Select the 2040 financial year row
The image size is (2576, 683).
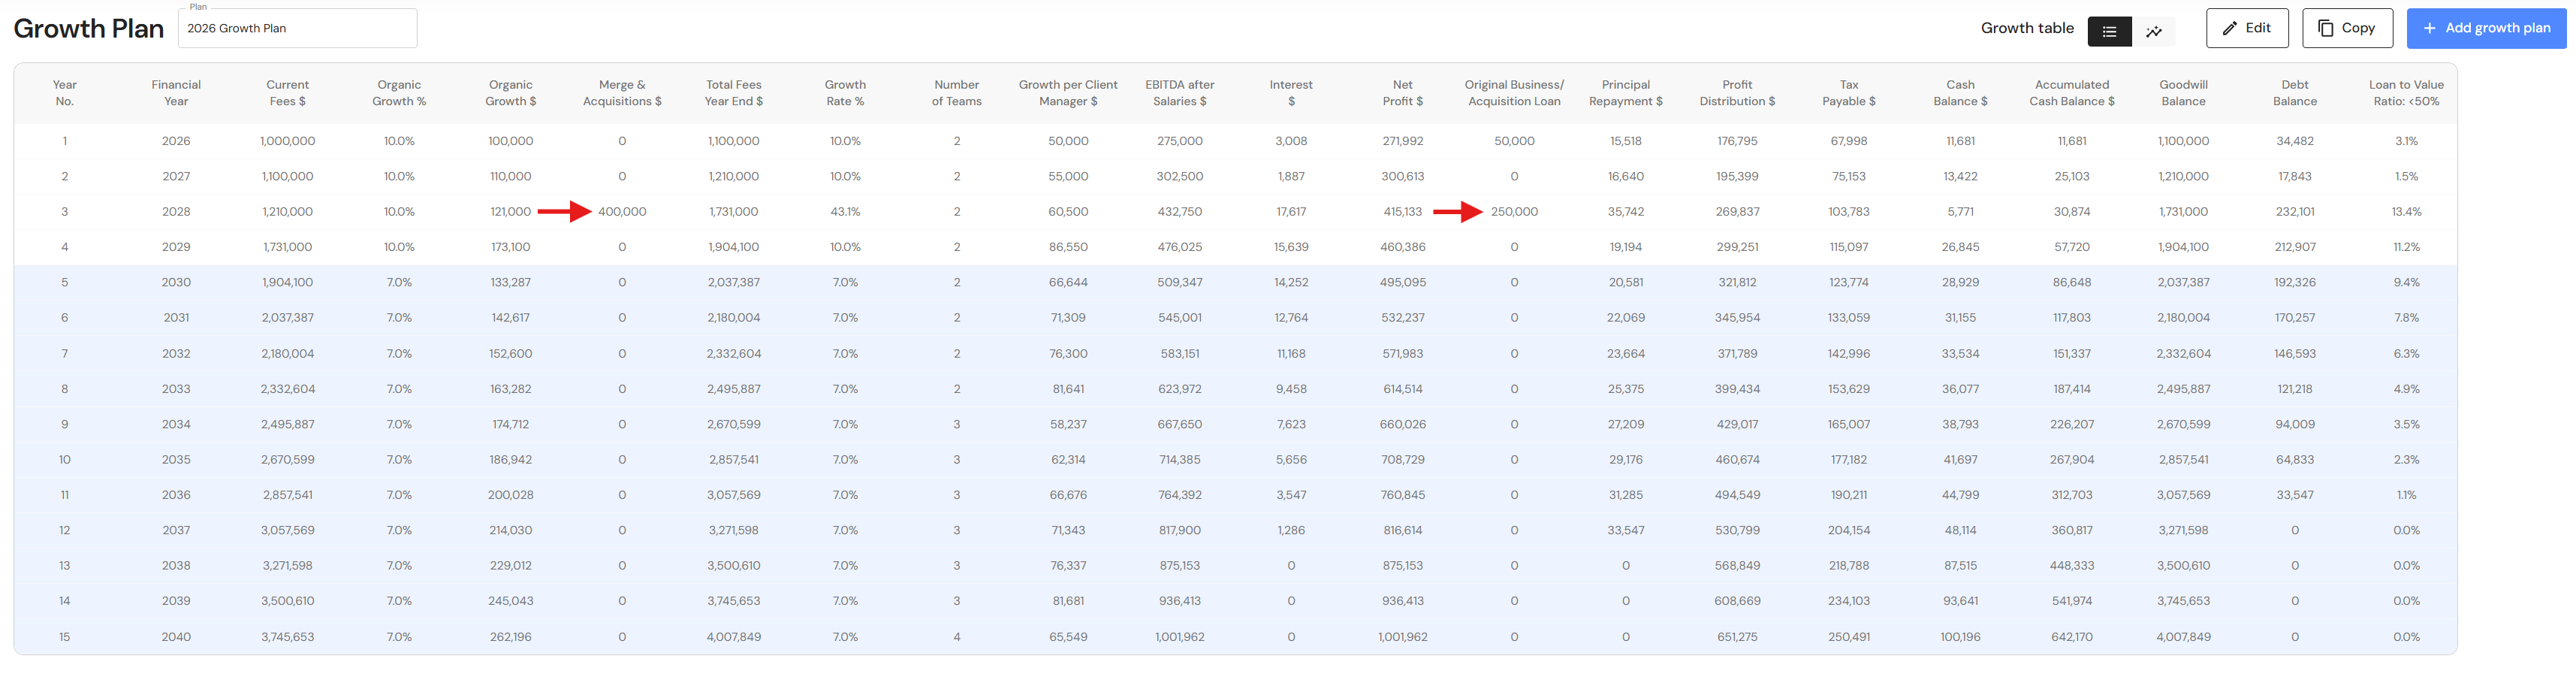(176, 637)
